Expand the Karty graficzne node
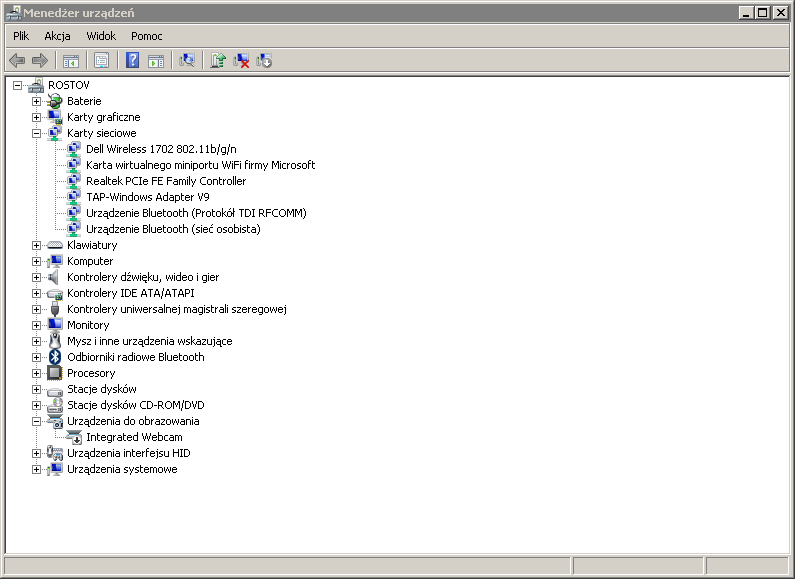This screenshot has height=579, width=795. point(37,117)
